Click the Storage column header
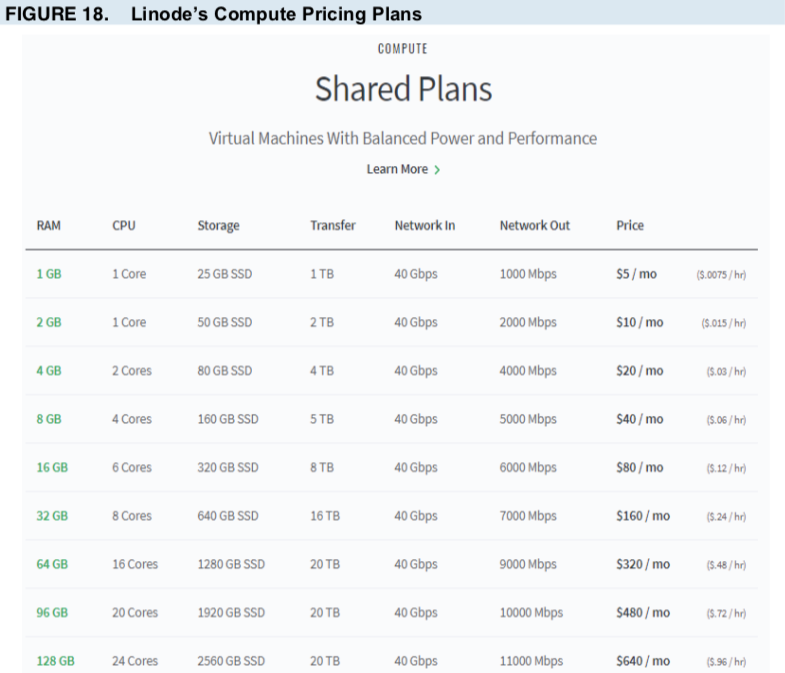Viewport: 785px width, 673px height. [x=218, y=226]
